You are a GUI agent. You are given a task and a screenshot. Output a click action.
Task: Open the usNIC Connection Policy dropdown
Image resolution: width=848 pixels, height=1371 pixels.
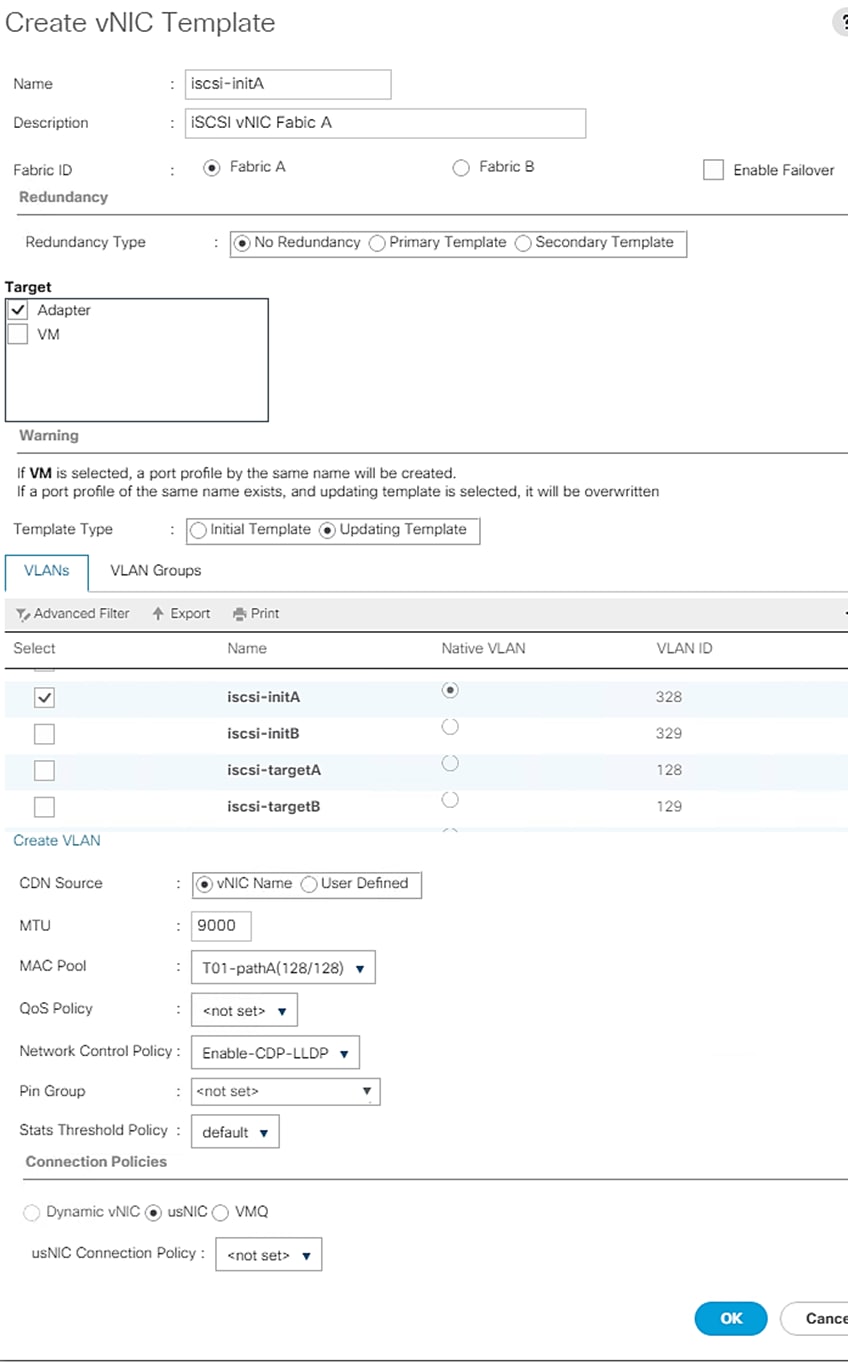click(x=269, y=1254)
